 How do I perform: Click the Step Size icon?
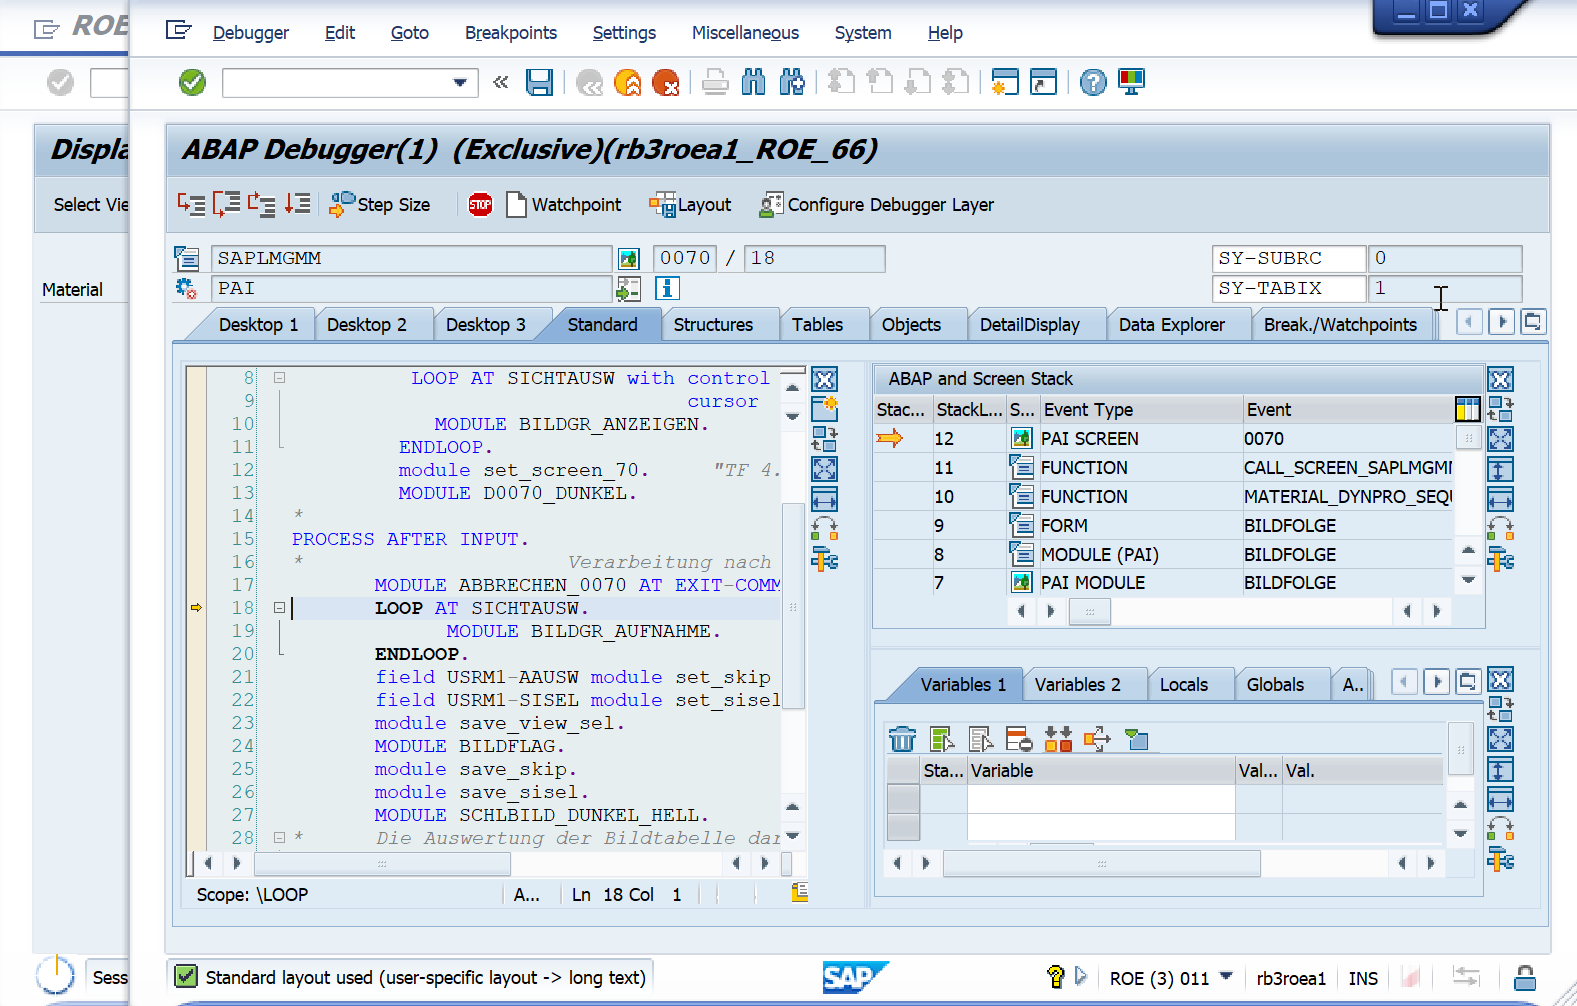tap(342, 205)
